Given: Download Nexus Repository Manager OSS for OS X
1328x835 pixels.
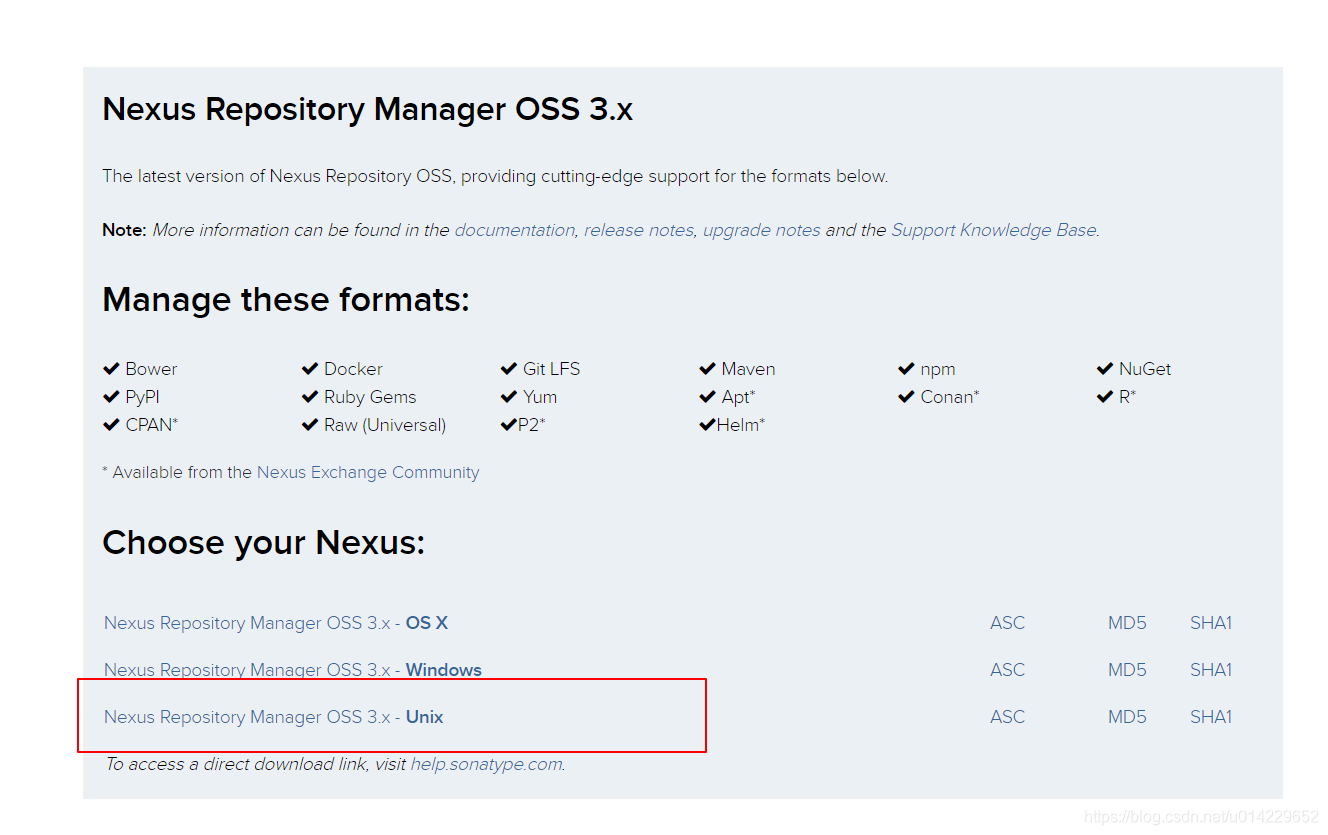Looking at the screenshot, I should click(276, 623).
